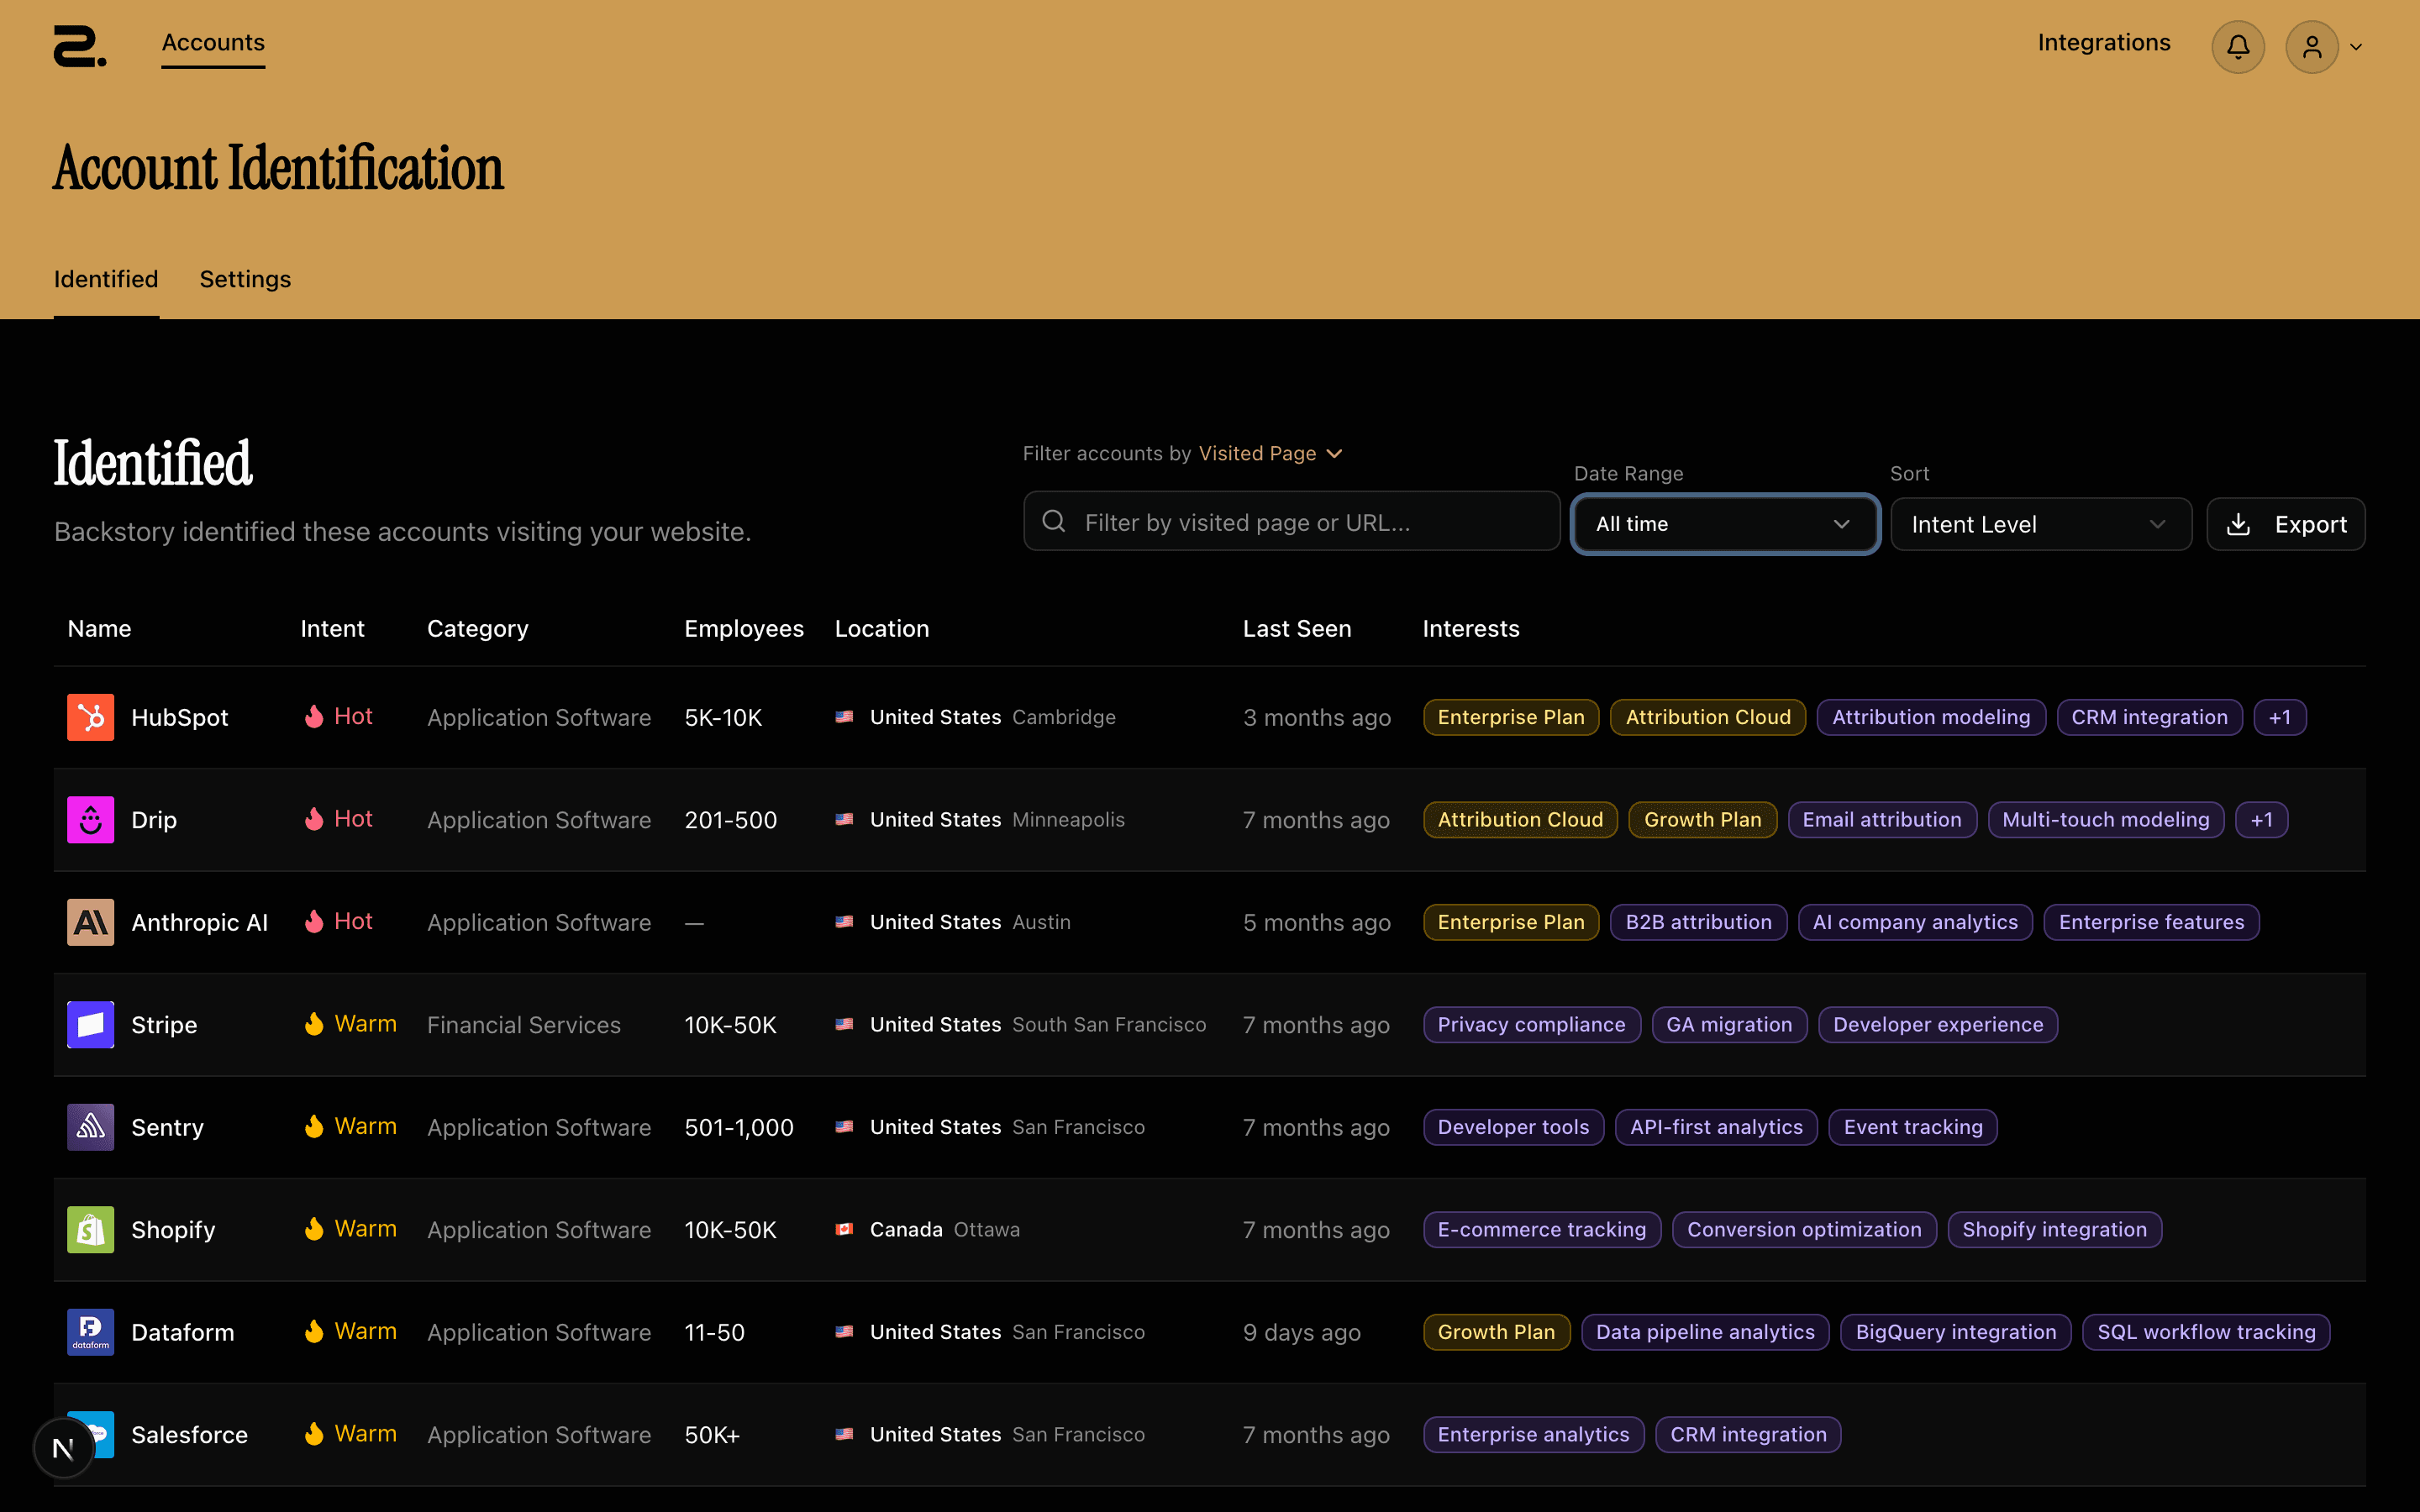Expand the Visited Page filter type selector
The image size is (2420, 1512).
click(x=1271, y=454)
